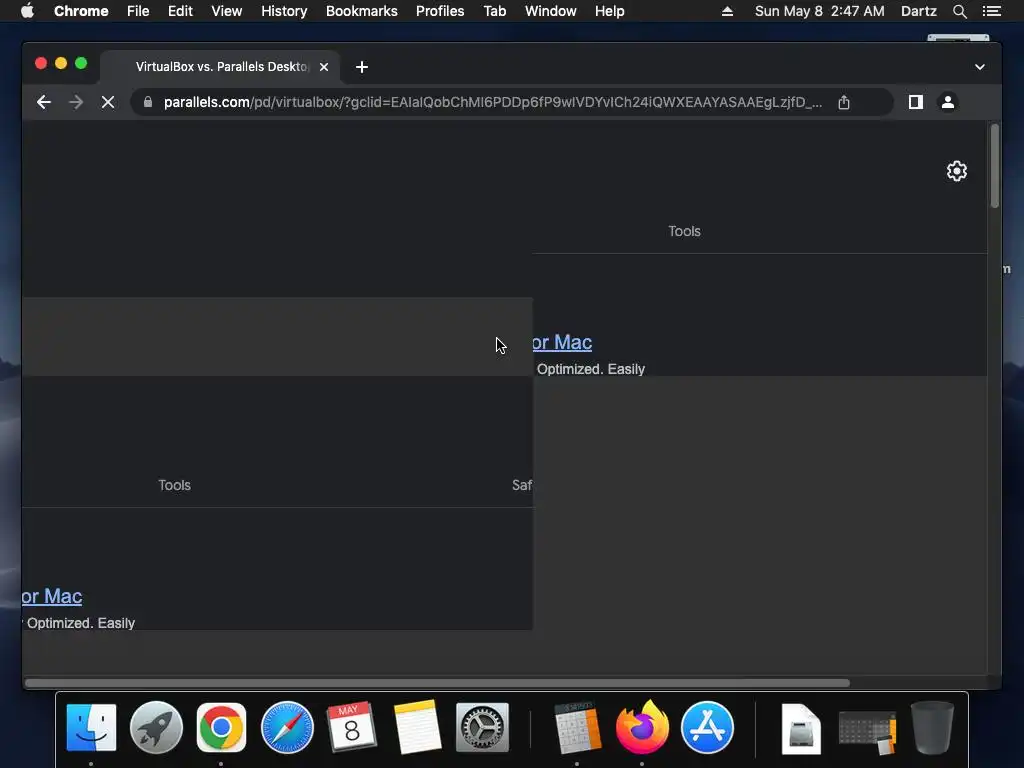This screenshot has width=1024, height=768.
Task: Open the Chrome application menu
Action: (x=81, y=11)
